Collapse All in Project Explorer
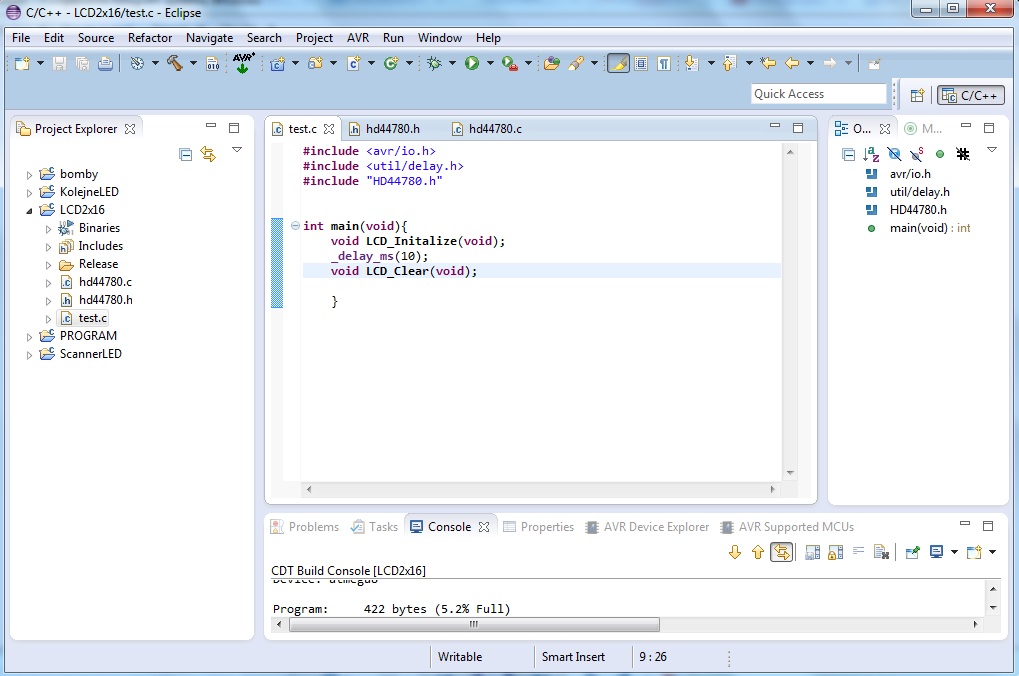This screenshot has height=676, width=1019. 185,154
